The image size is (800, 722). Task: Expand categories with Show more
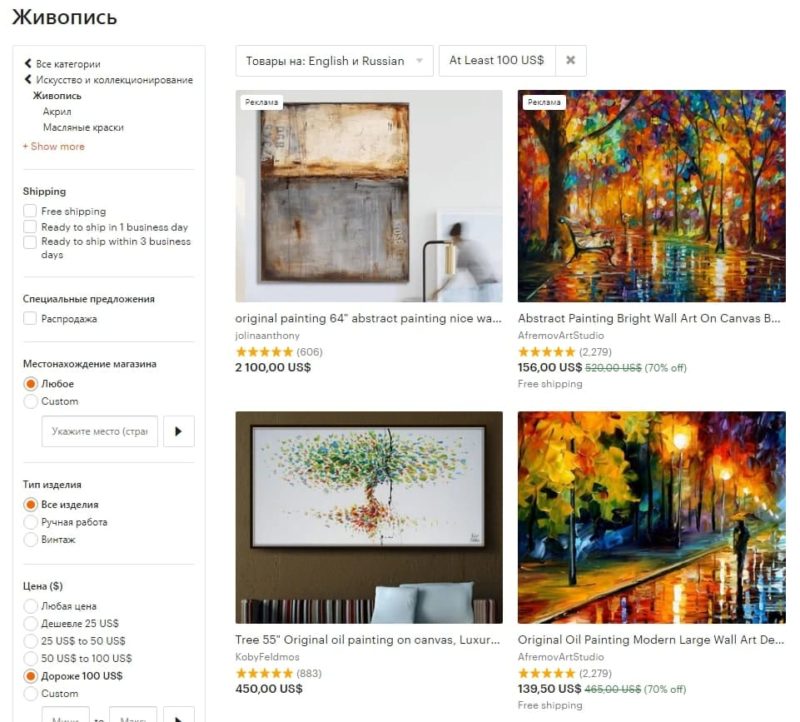[54, 146]
